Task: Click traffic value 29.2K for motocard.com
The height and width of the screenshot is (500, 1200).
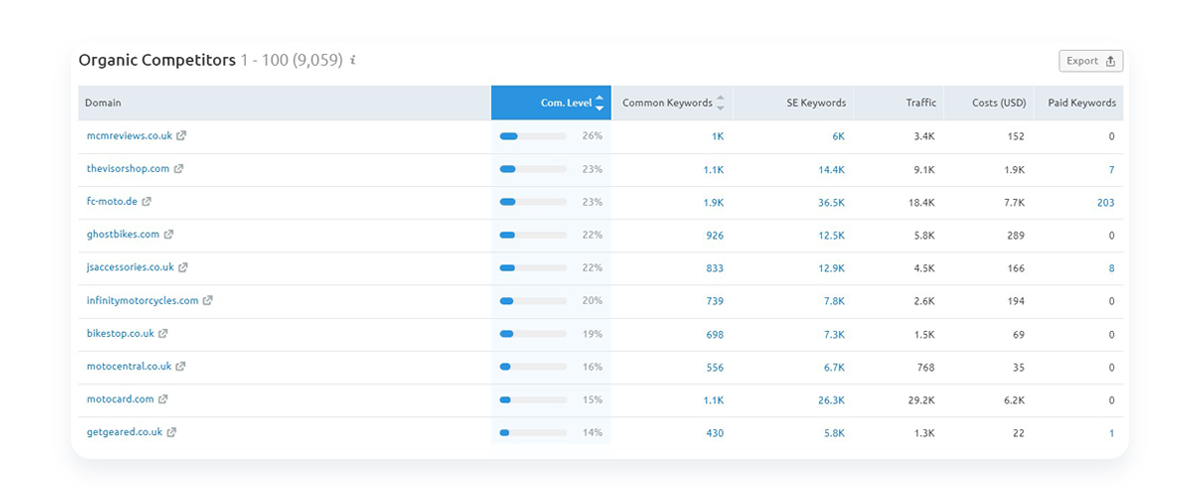Action: click(x=922, y=399)
